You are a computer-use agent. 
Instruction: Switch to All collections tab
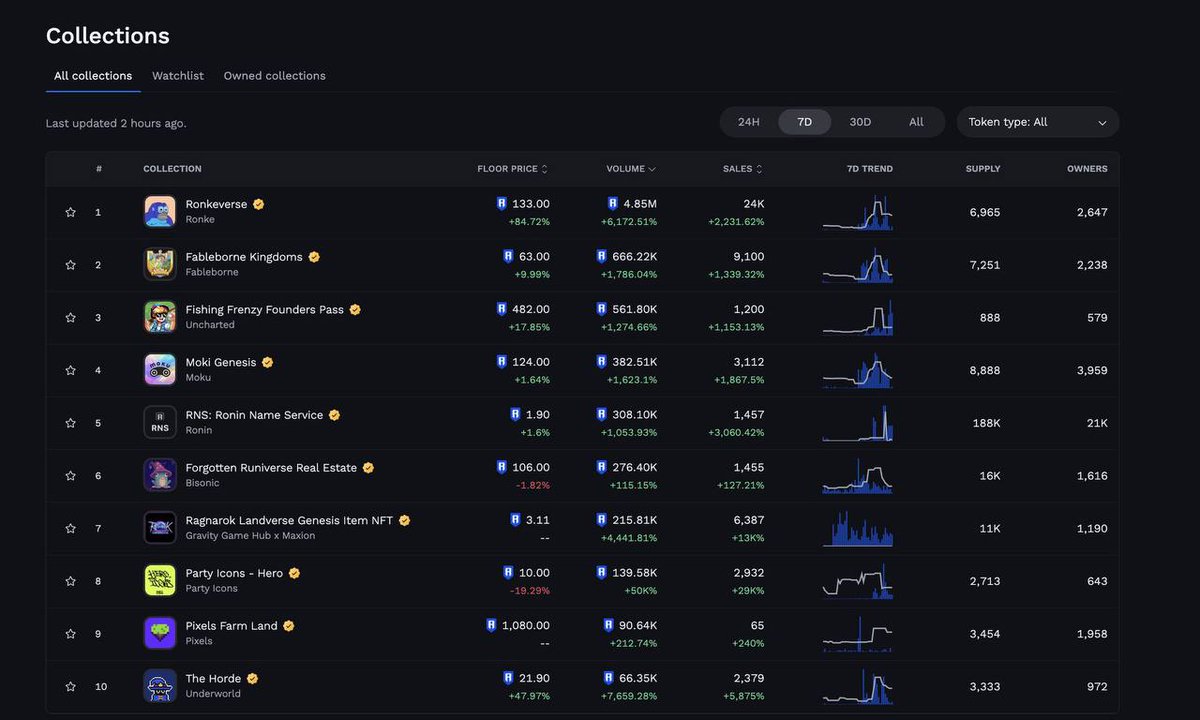click(x=93, y=76)
